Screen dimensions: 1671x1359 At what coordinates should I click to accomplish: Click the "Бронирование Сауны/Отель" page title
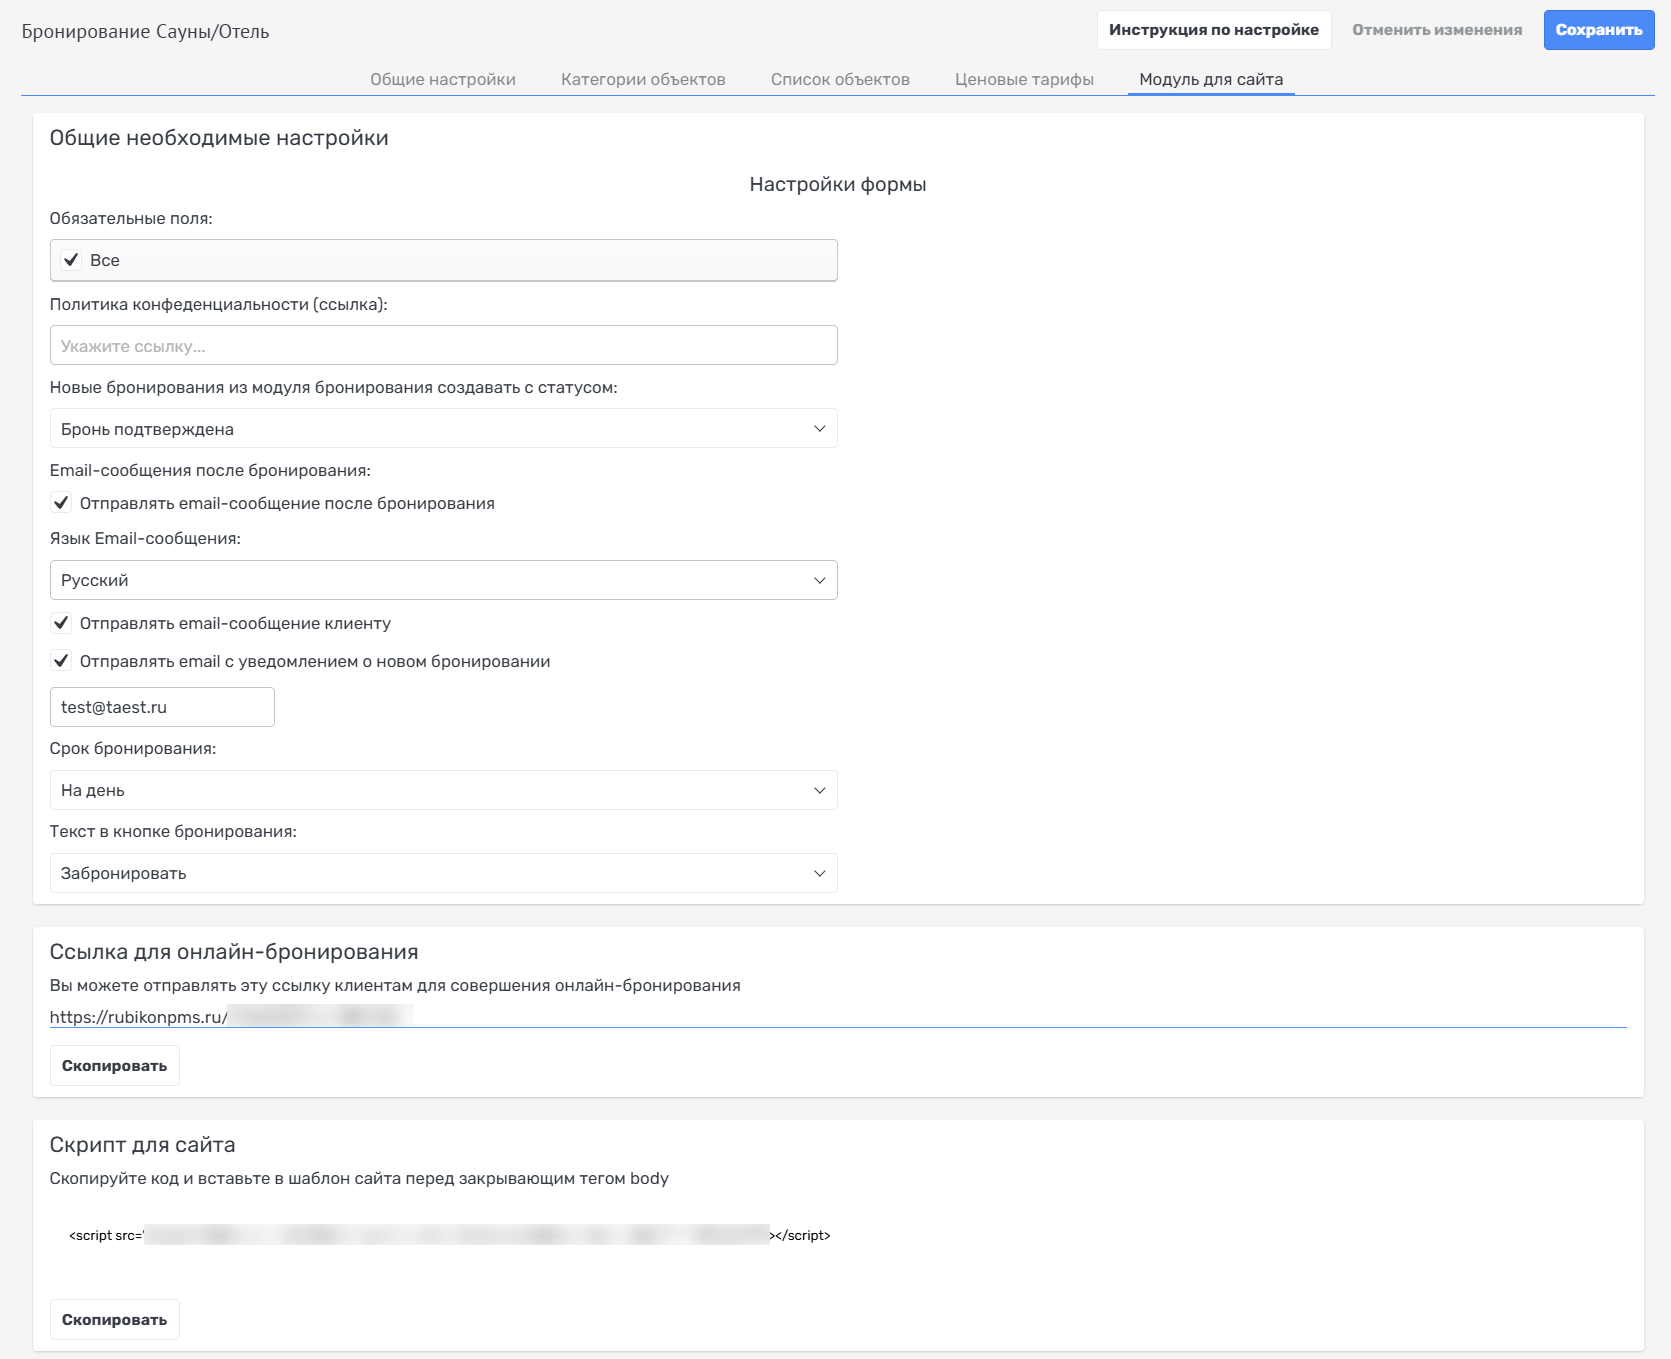pyautogui.click(x=146, y=32)
